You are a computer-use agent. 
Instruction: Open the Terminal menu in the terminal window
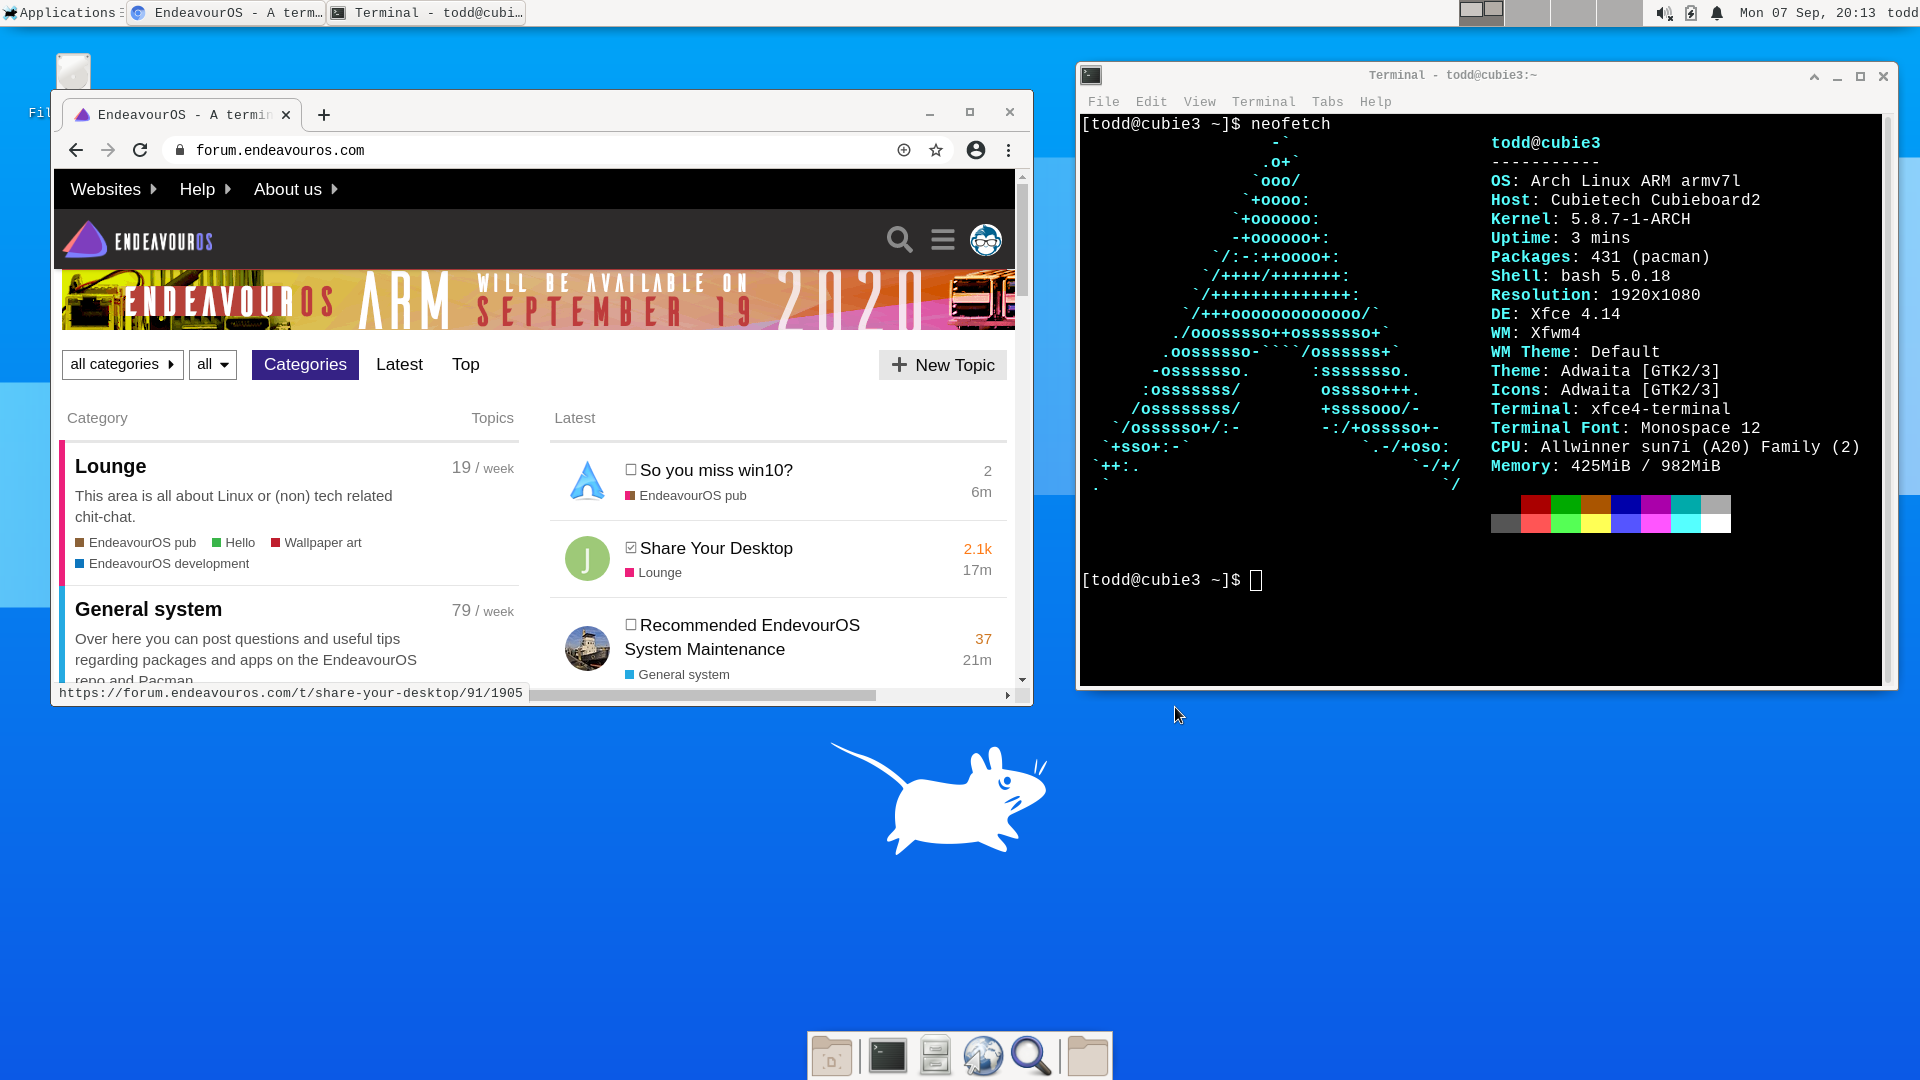[1263, 102]
